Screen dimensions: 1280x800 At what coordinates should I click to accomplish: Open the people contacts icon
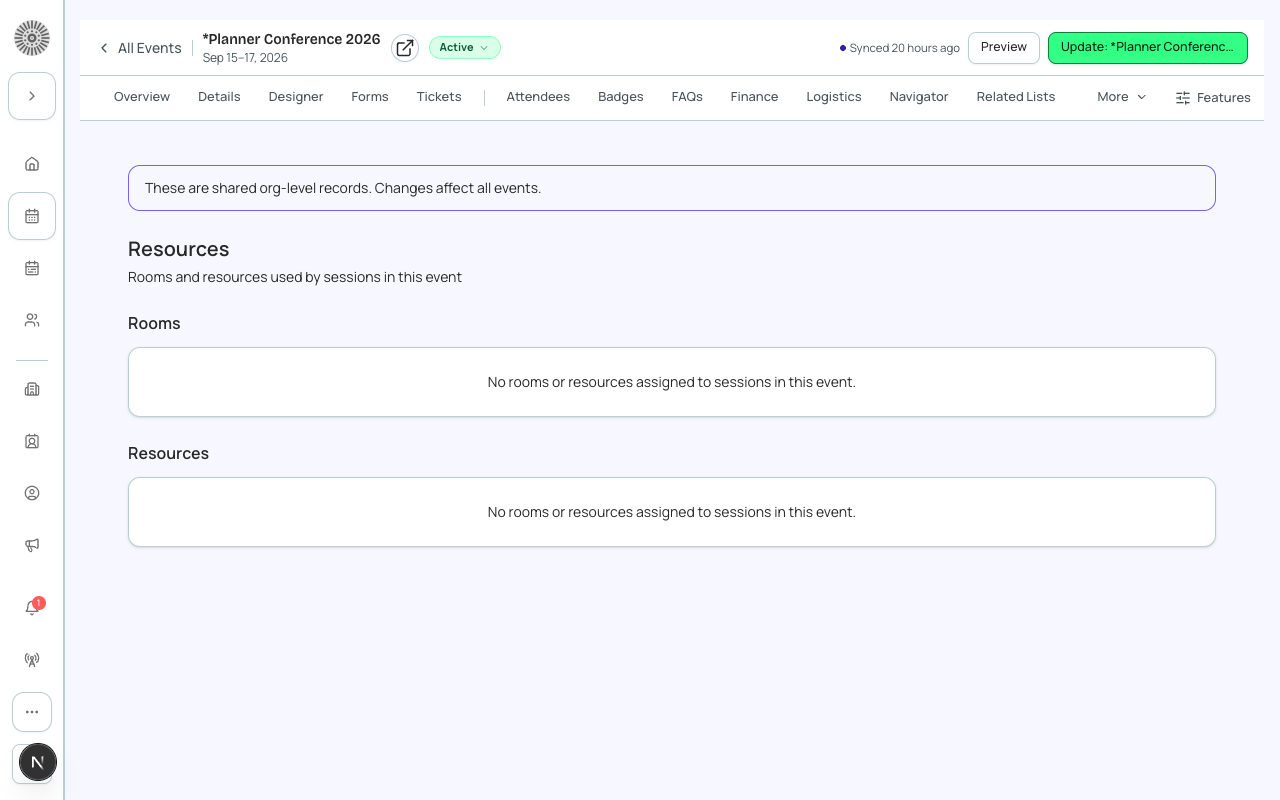point(32,320)
